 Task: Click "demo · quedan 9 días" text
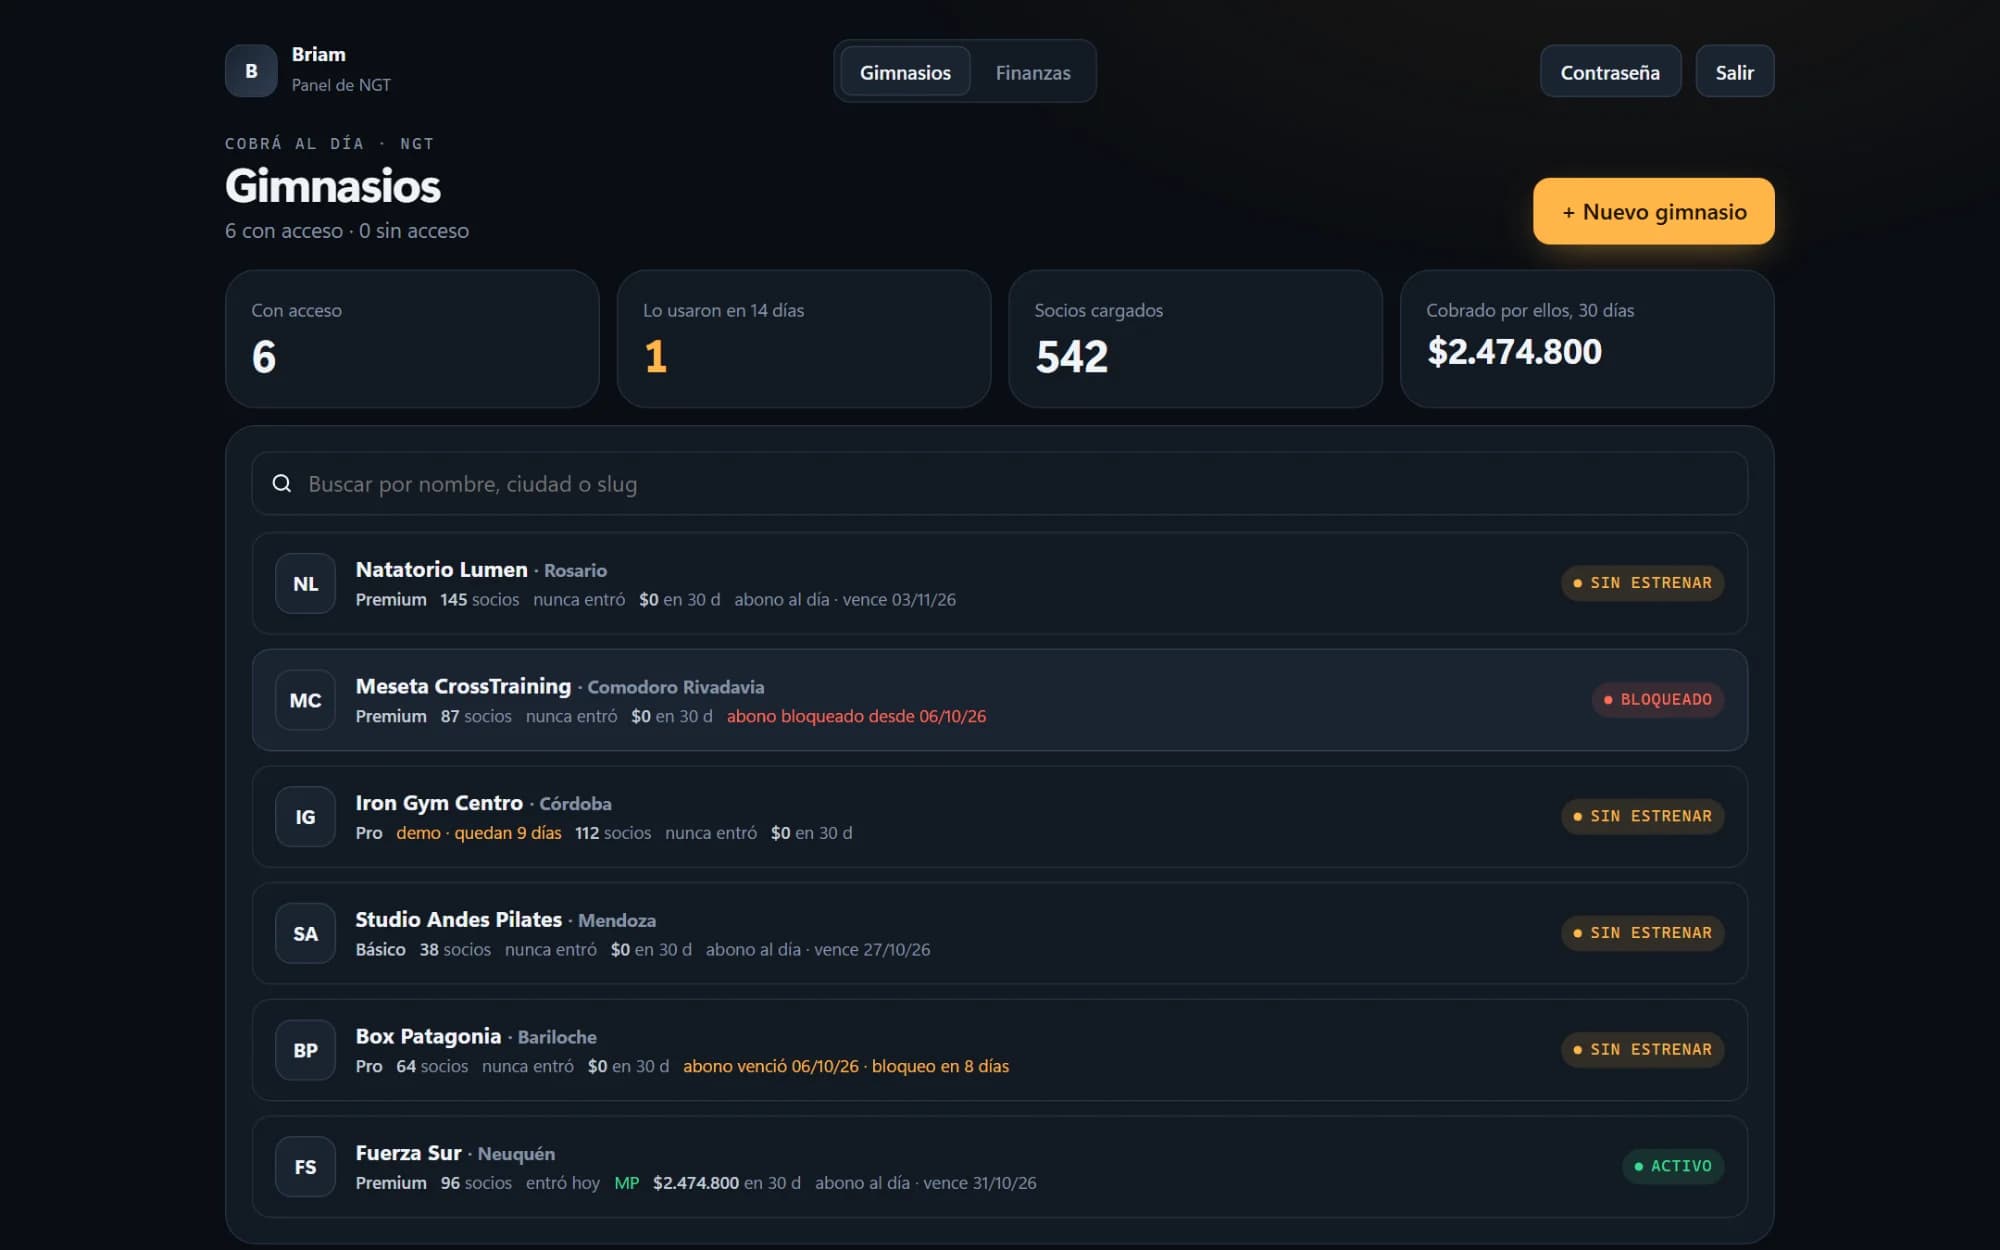click(478, 833)
